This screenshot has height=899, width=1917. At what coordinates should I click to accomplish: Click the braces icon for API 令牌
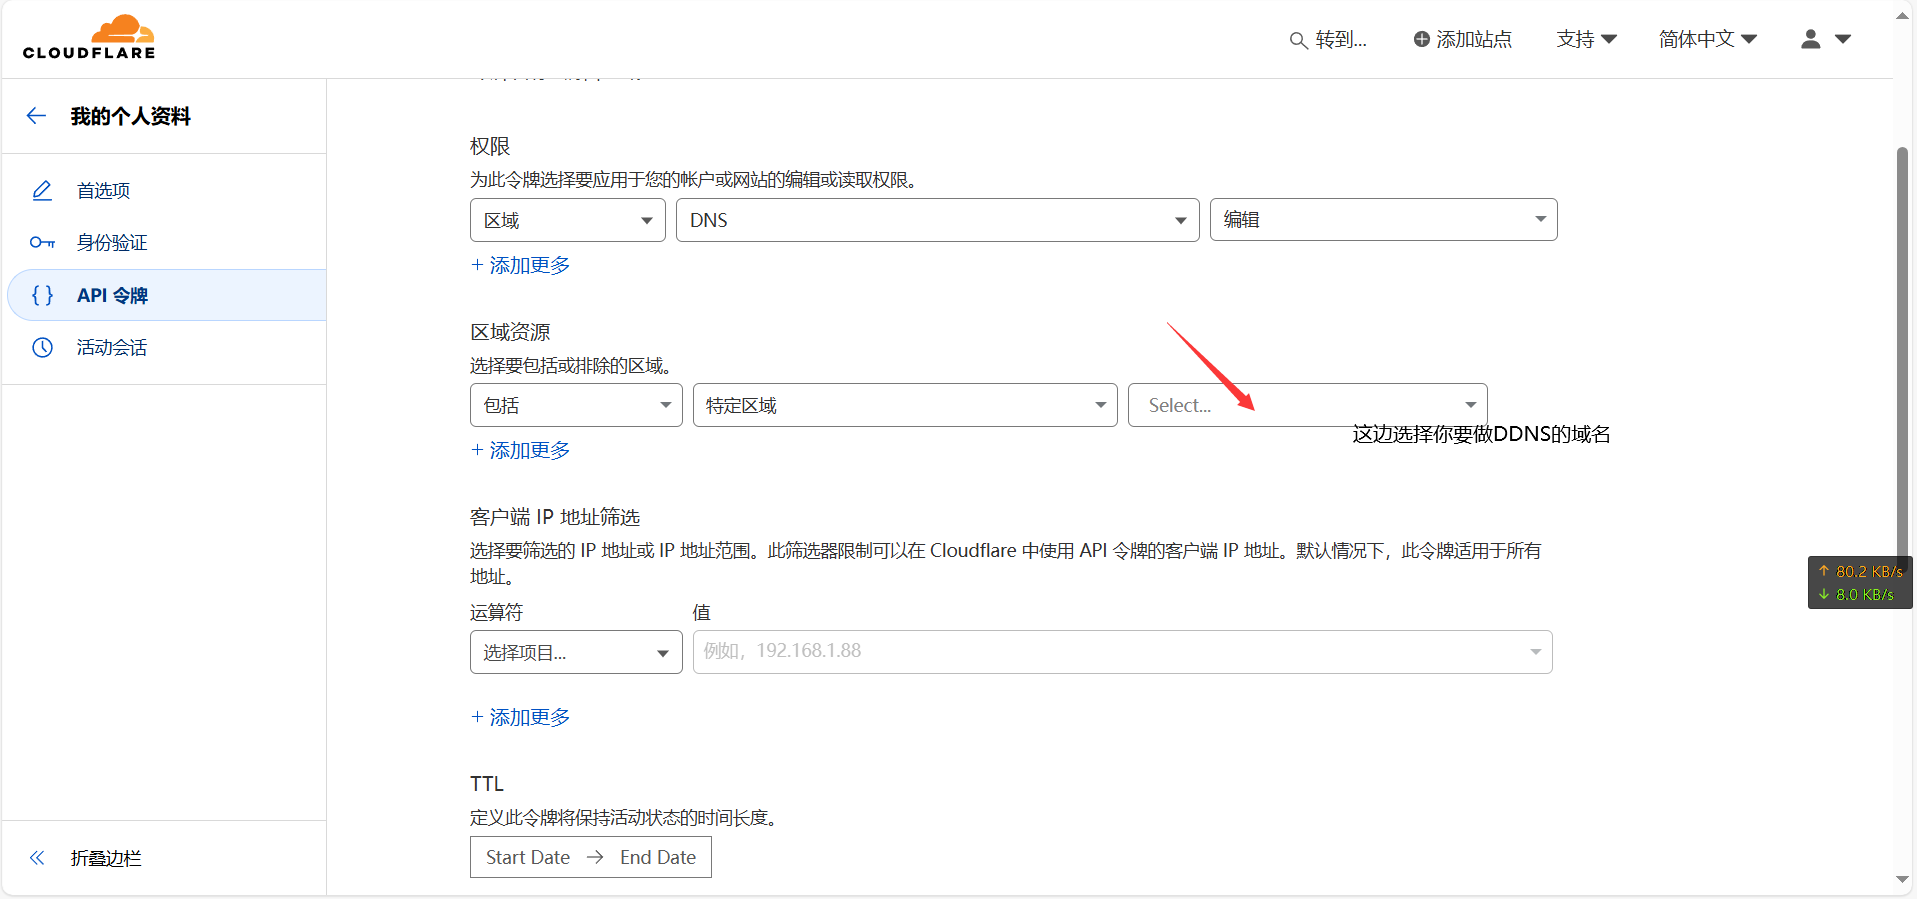[x=42, y=295]
